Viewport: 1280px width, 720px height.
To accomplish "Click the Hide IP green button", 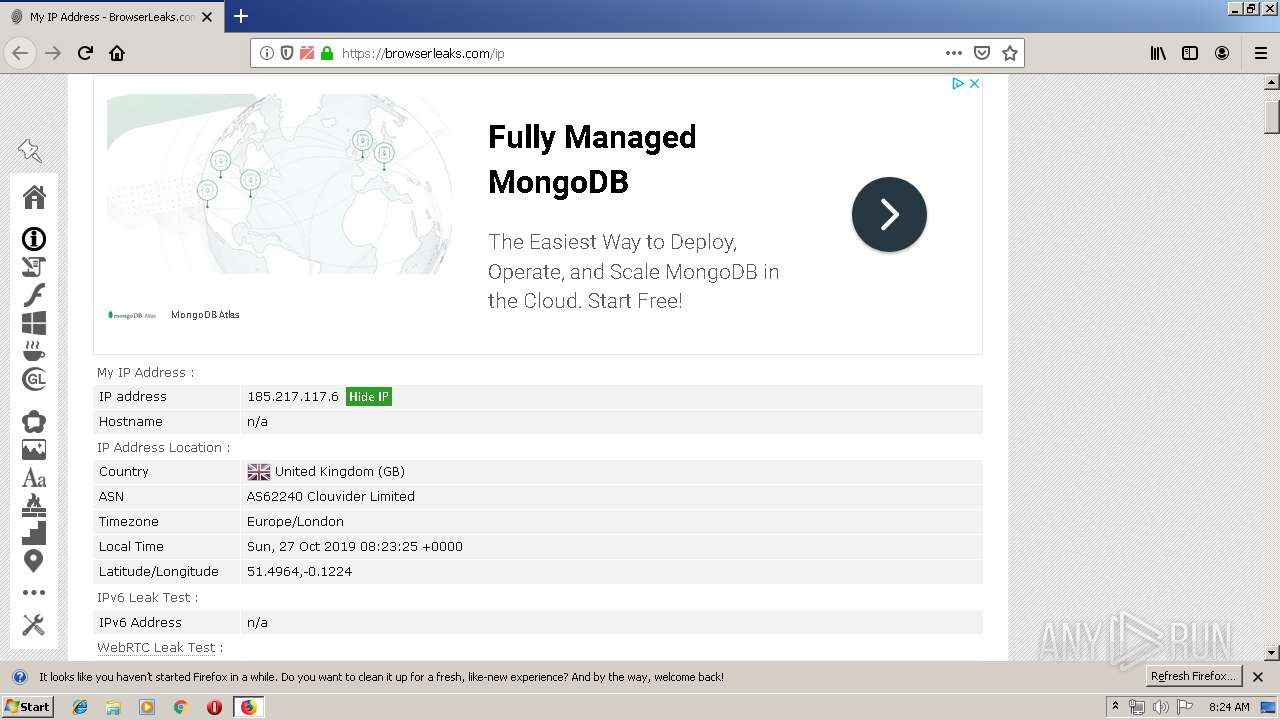I will [369, 397].
